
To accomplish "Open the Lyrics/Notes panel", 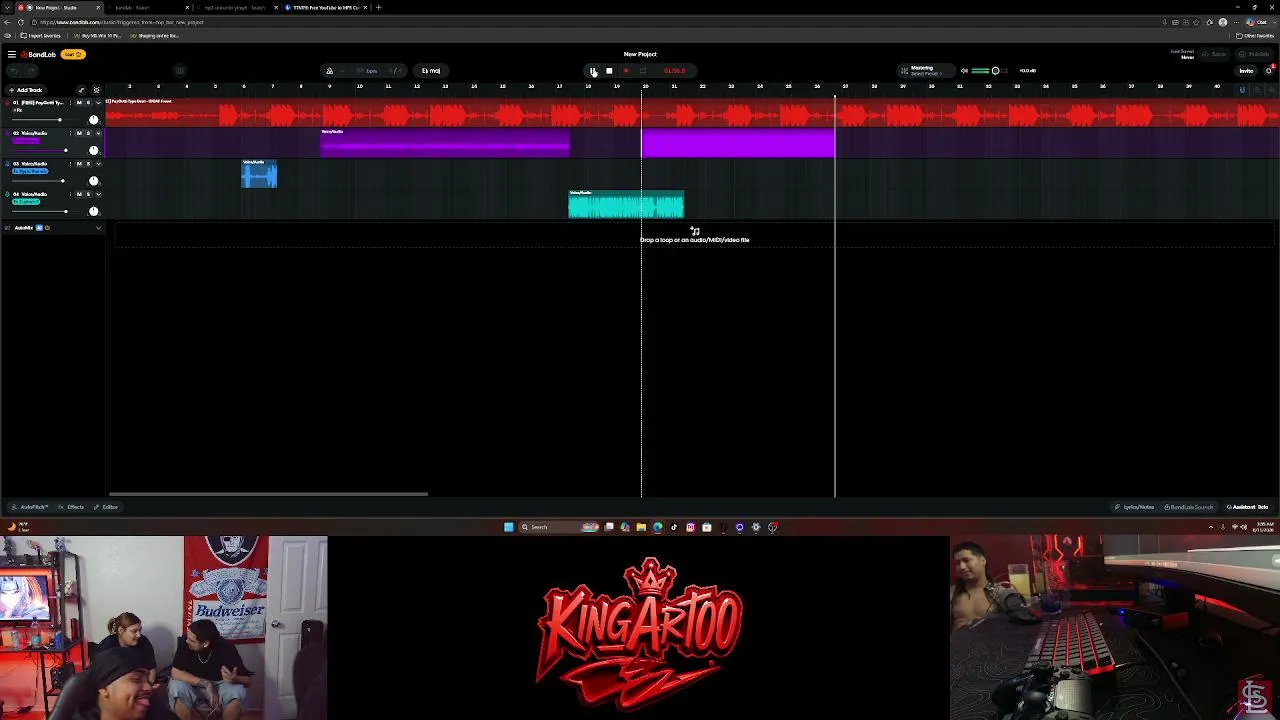I will (1135, 507).
